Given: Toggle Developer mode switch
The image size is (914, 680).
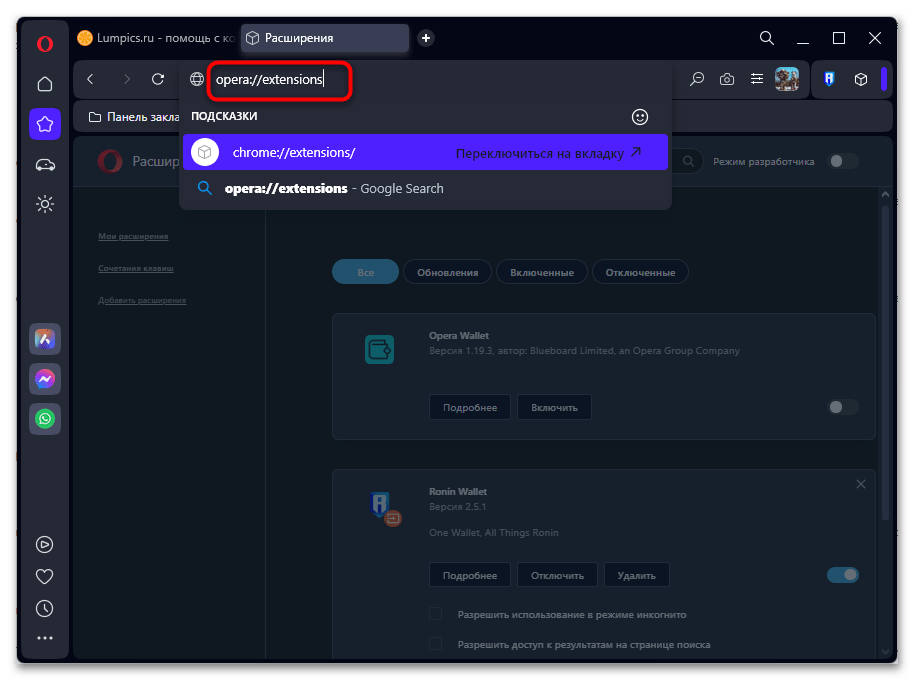Looking at the screenshot, I should [842, 161].
